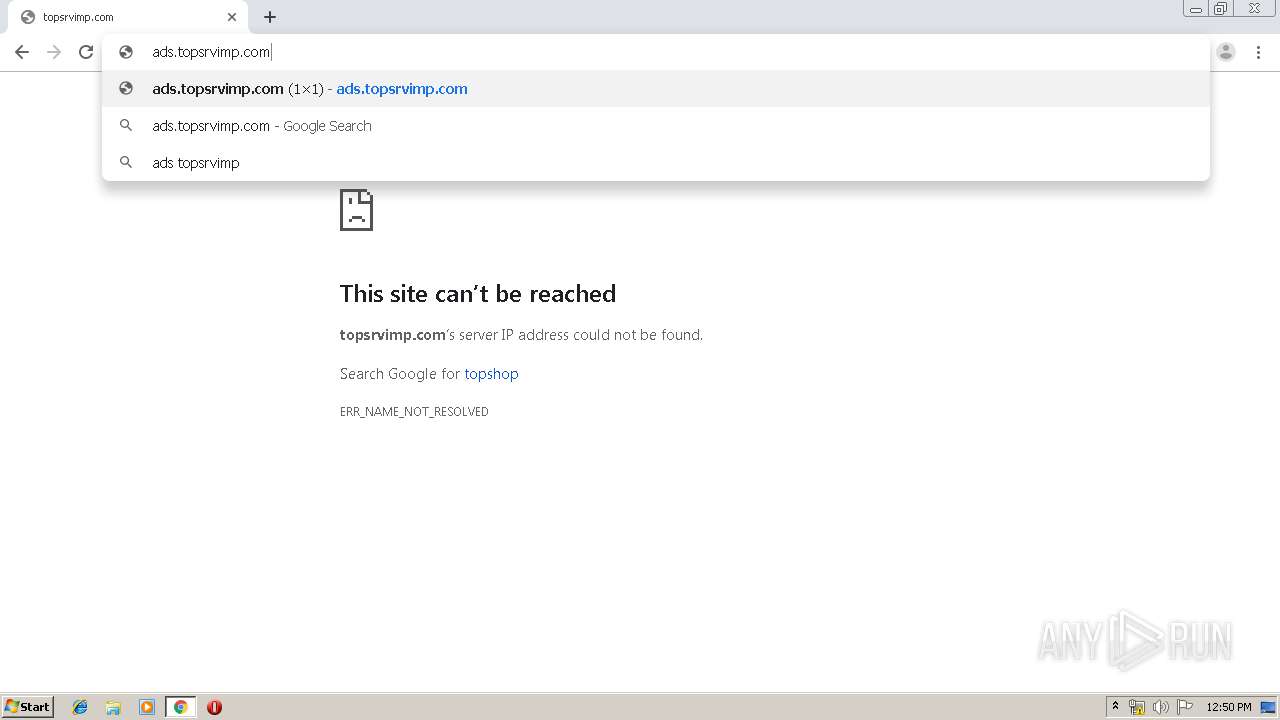Click the show desktop tray icon

[x=1269, y=707]
